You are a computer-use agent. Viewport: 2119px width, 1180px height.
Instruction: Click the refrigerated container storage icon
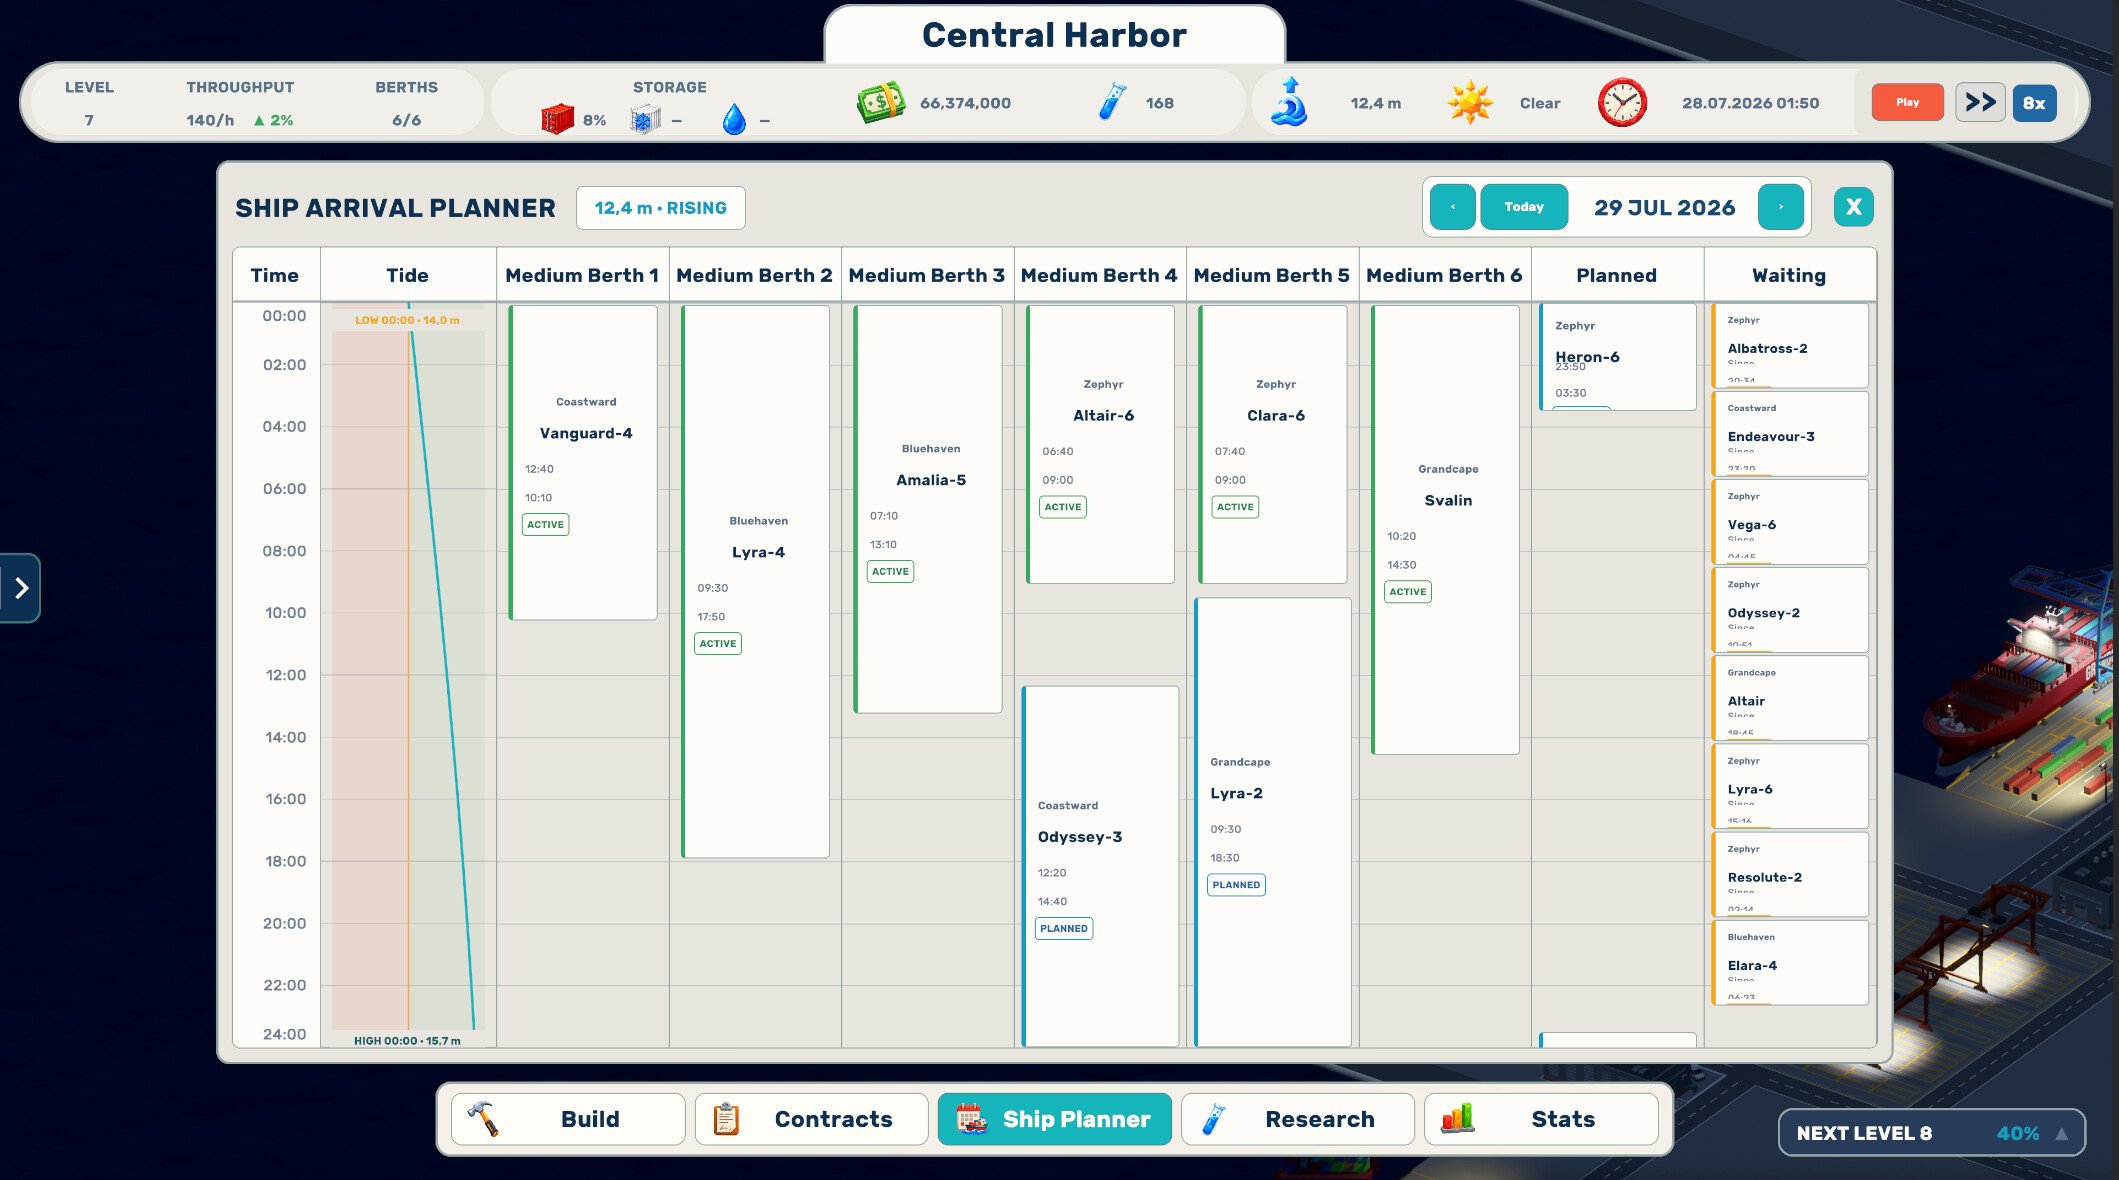(x=645, y=119)
